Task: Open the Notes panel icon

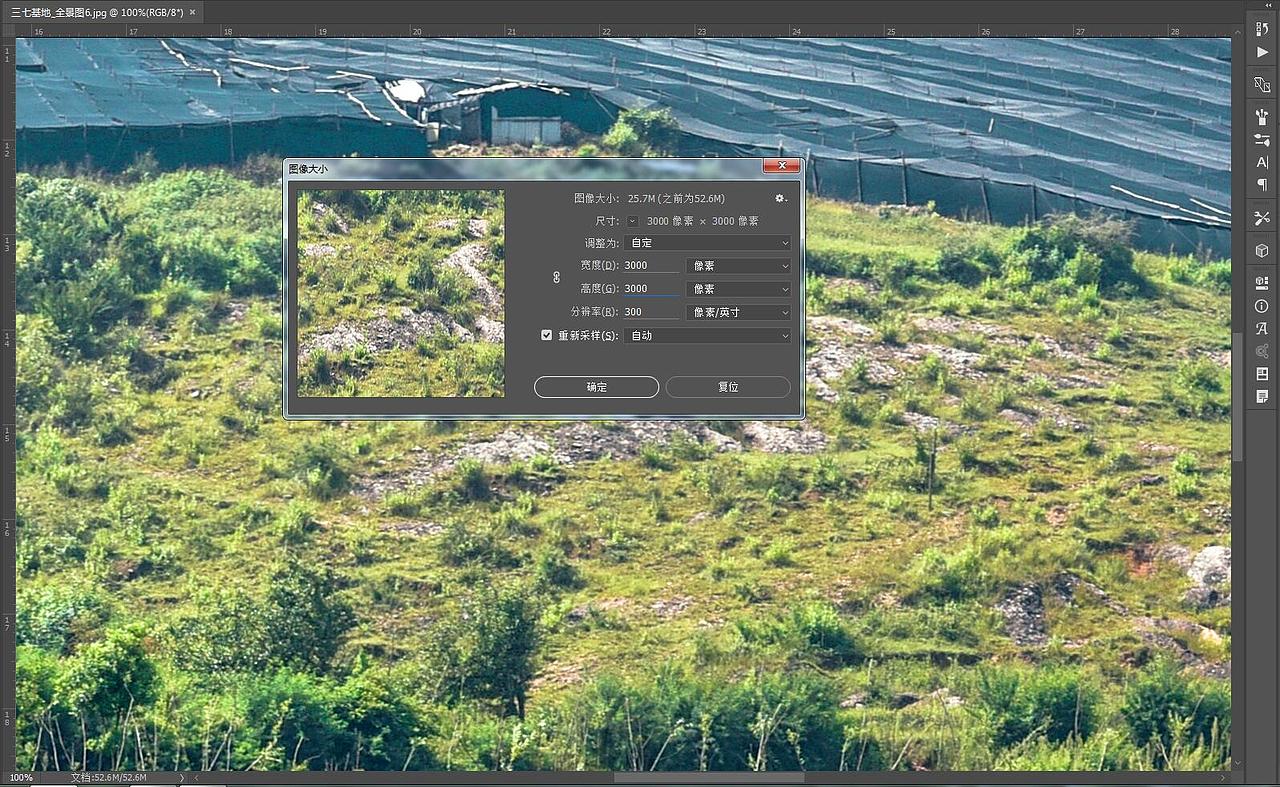Action: (x=1262, y=396)
